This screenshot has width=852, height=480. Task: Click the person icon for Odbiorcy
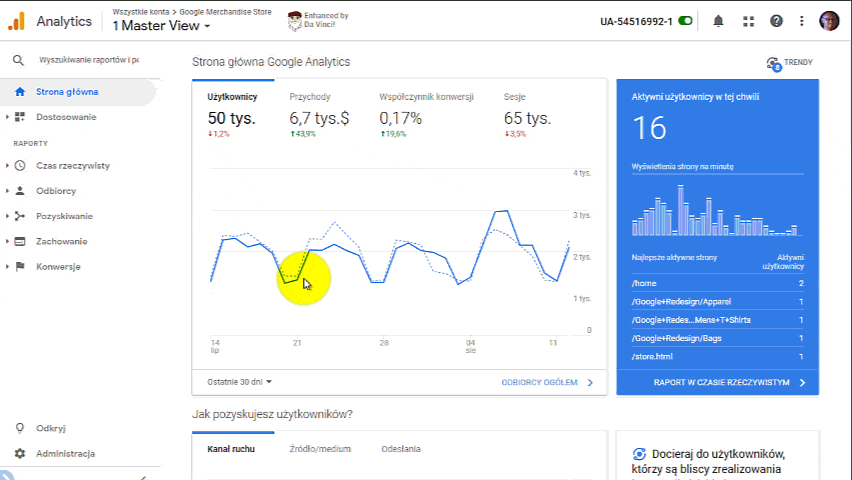click(x=20, y=191)
